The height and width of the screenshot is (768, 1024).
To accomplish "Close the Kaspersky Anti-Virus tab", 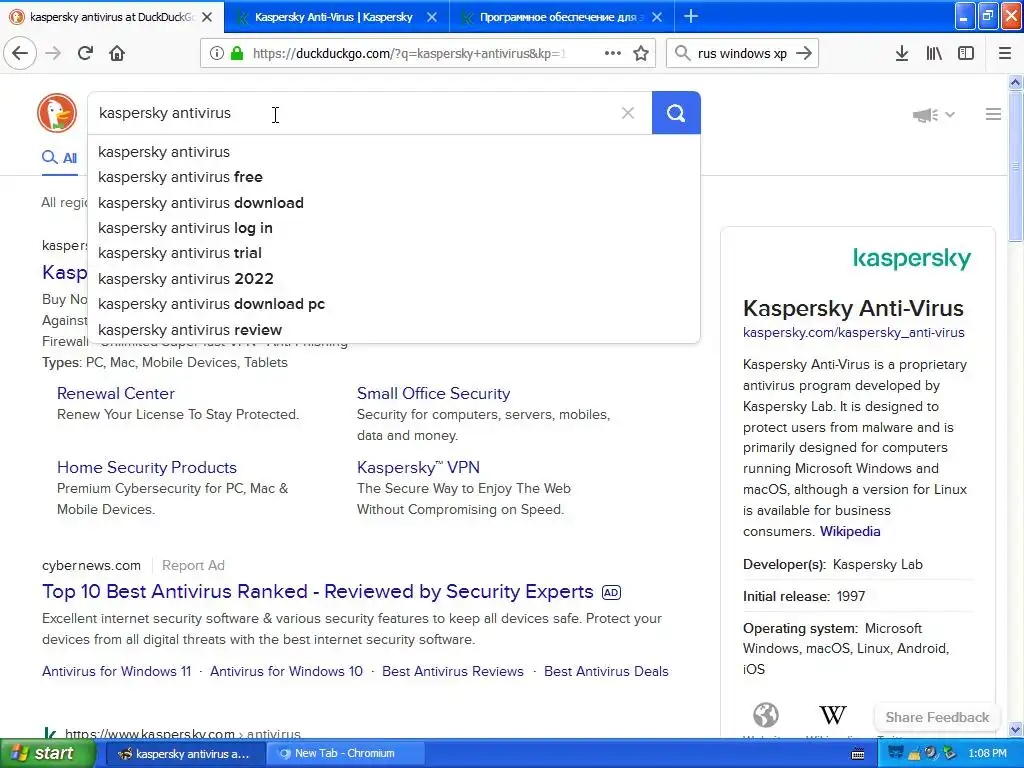I will click(x=432, y=17).
